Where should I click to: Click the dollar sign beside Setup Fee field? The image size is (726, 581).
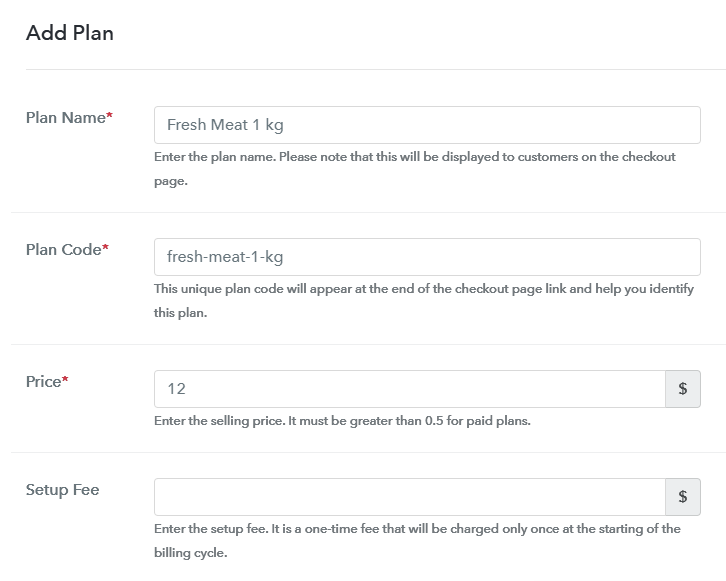[683, 496]
